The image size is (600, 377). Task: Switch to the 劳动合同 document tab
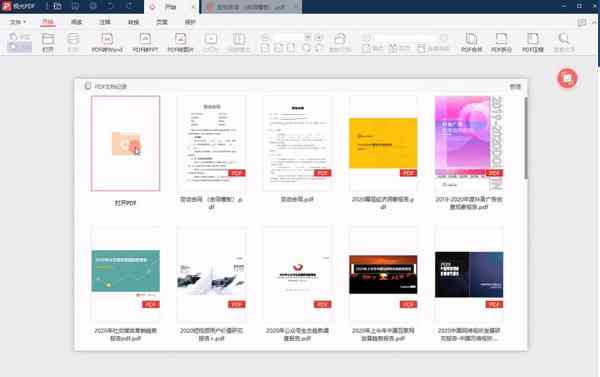[x=251, y=7]
